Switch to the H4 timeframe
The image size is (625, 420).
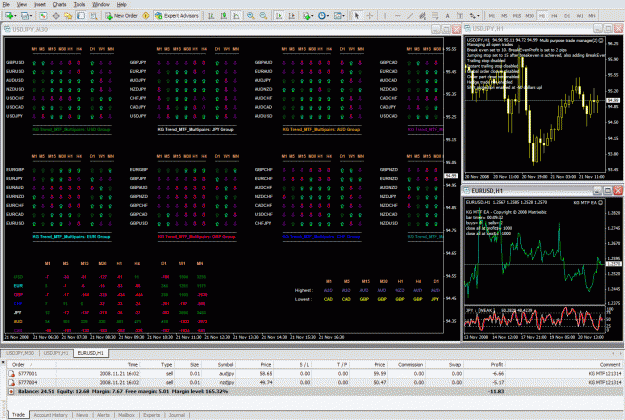[x=554, y=16]
